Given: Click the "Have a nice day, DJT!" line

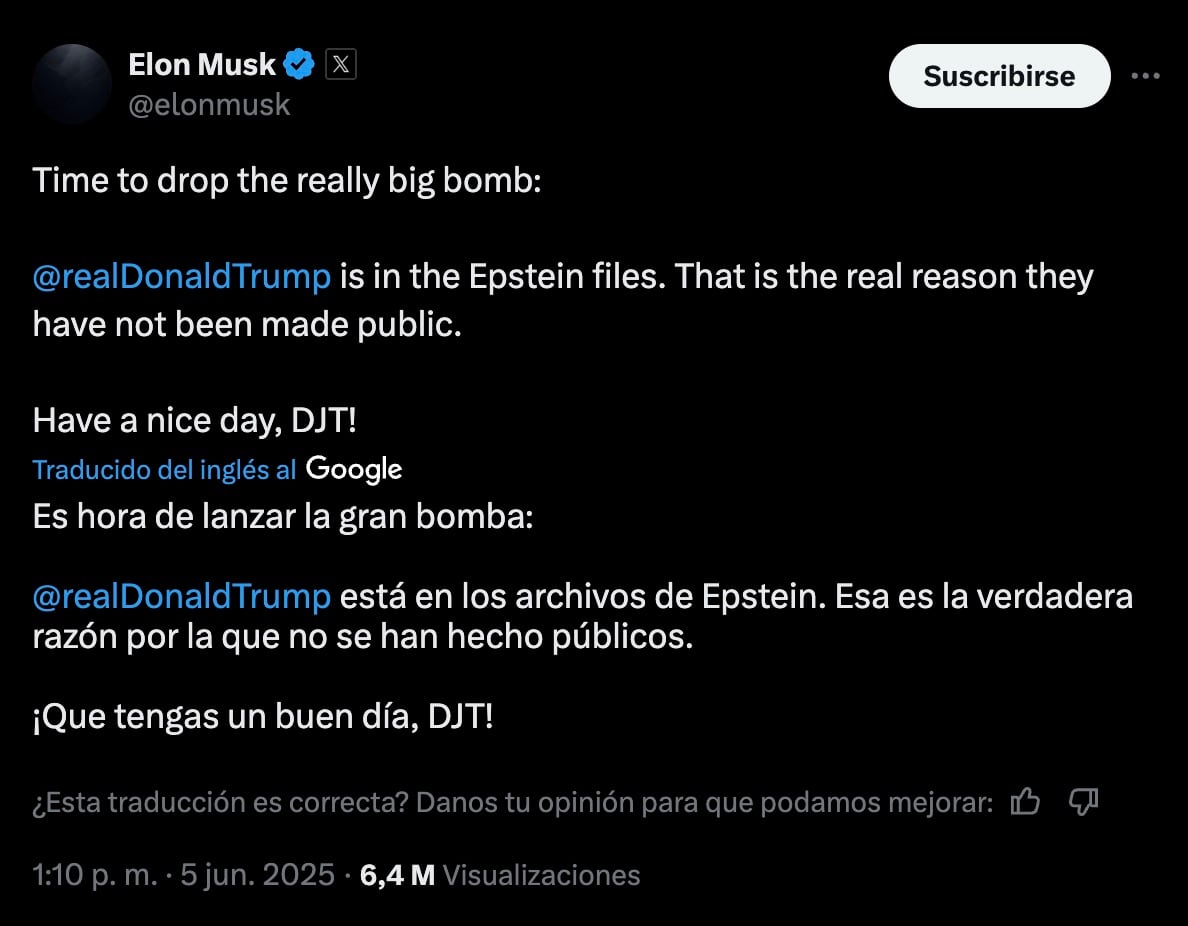Looking at the screenshot, I should tap(195, 421).
